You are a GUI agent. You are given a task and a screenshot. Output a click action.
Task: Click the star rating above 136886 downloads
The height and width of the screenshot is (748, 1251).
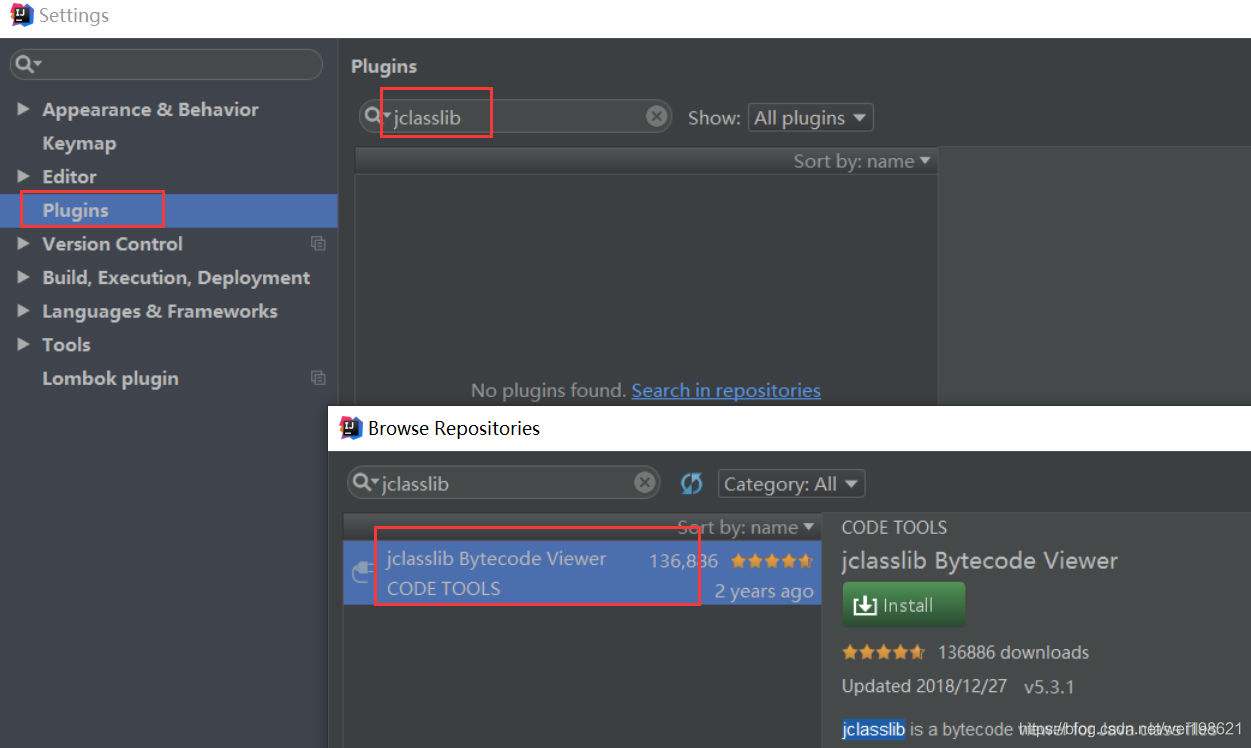pos(884,652)
